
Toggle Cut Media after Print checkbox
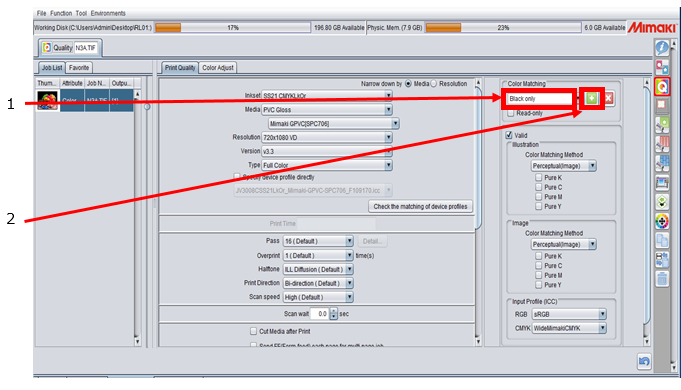[x=253, y=331]
